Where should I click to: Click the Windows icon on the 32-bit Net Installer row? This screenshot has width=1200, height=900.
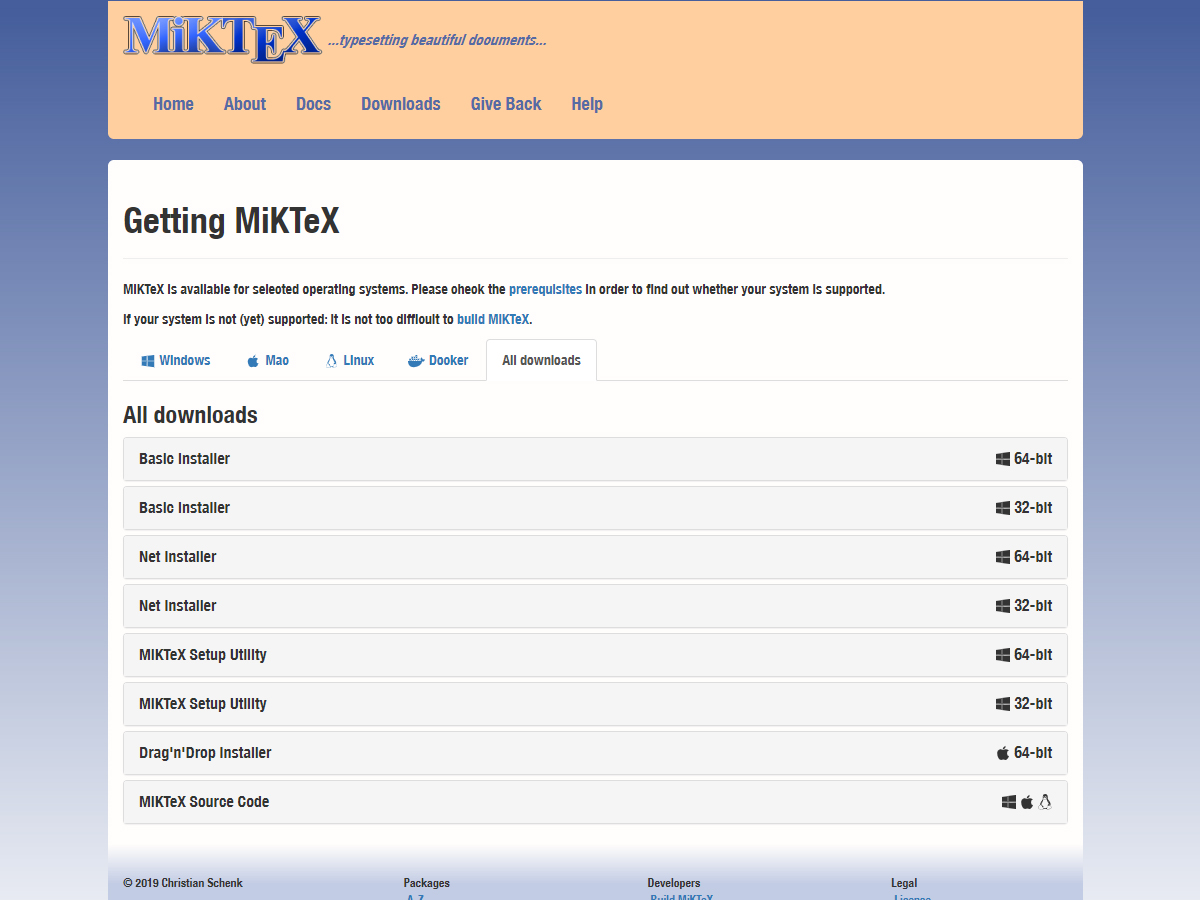pos(1003,606)
